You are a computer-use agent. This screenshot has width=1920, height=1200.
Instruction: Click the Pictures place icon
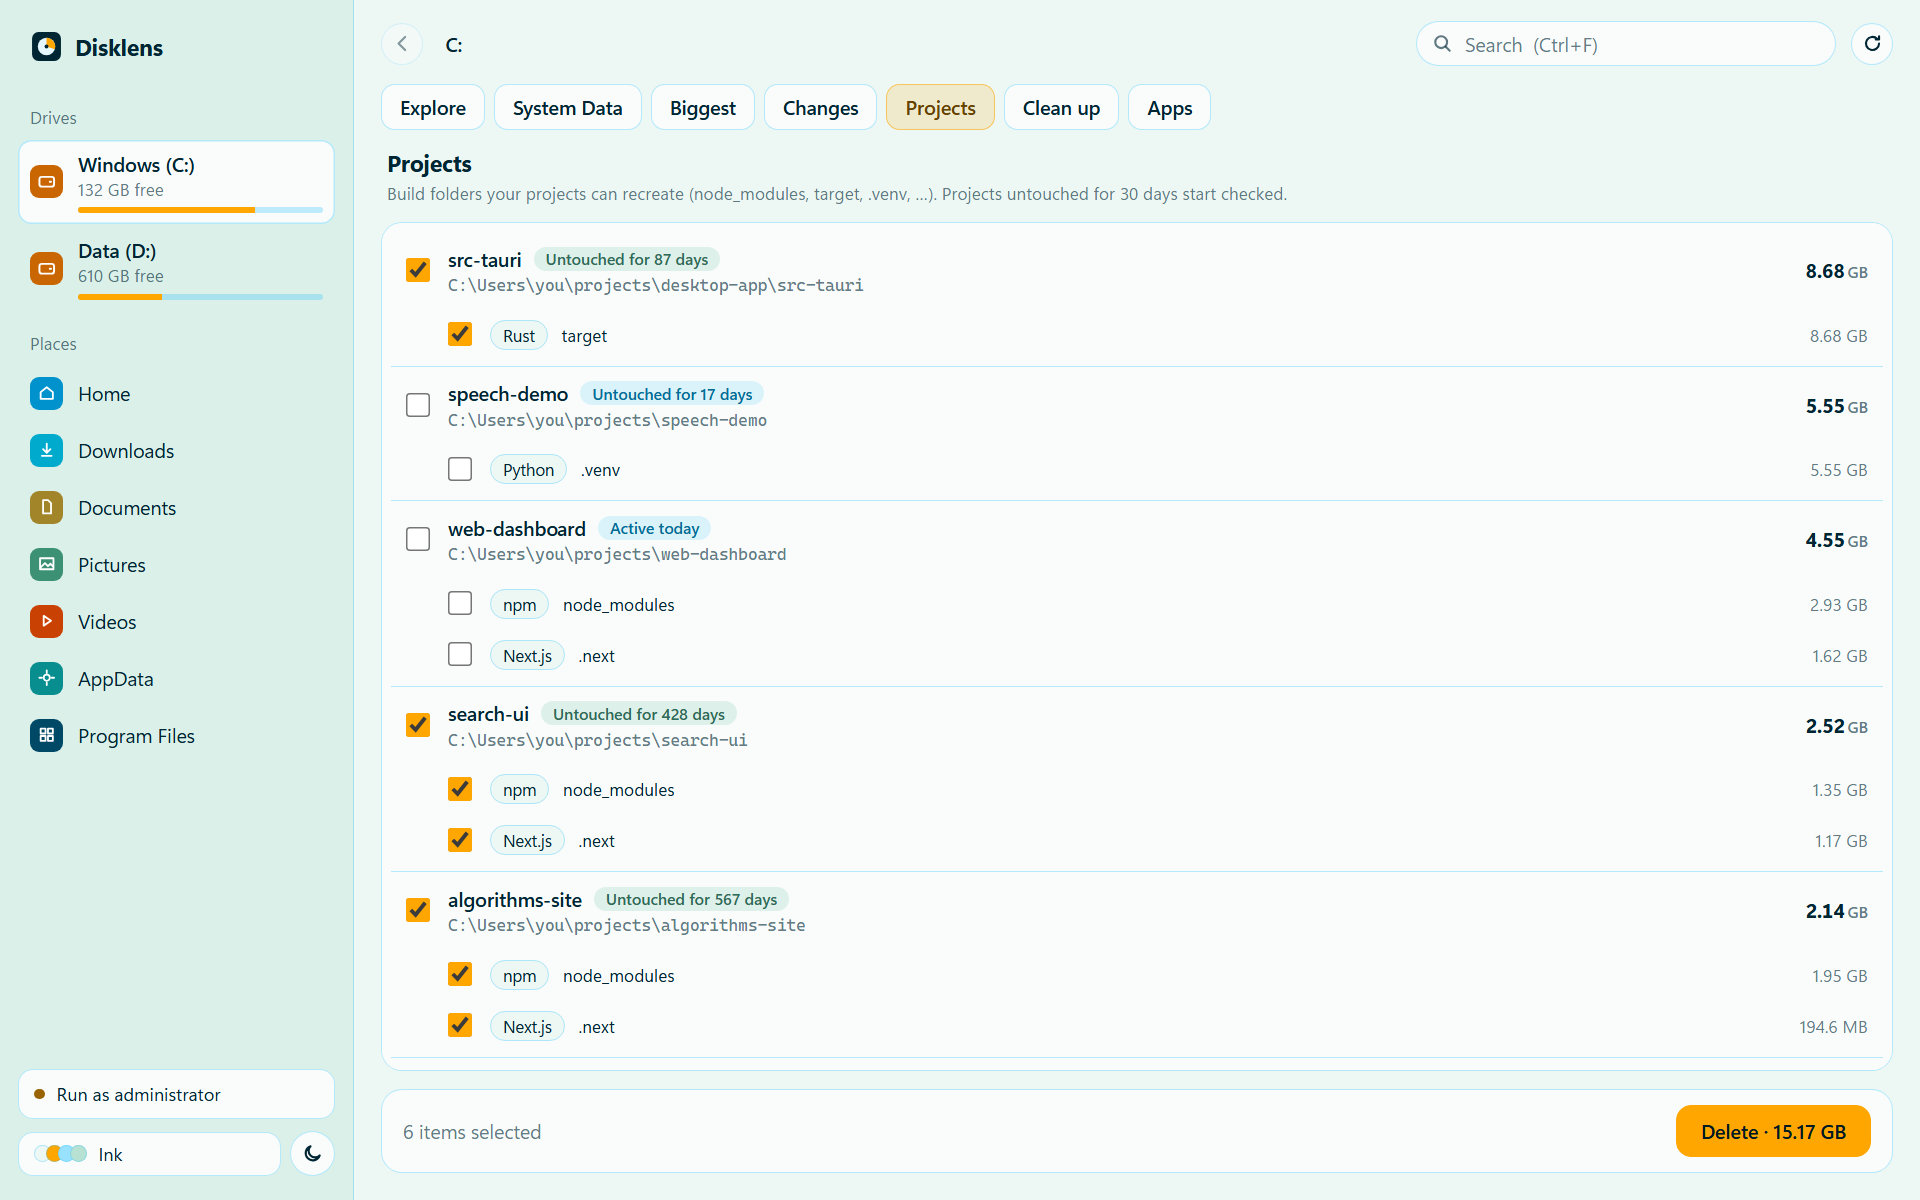click(46, 564)
